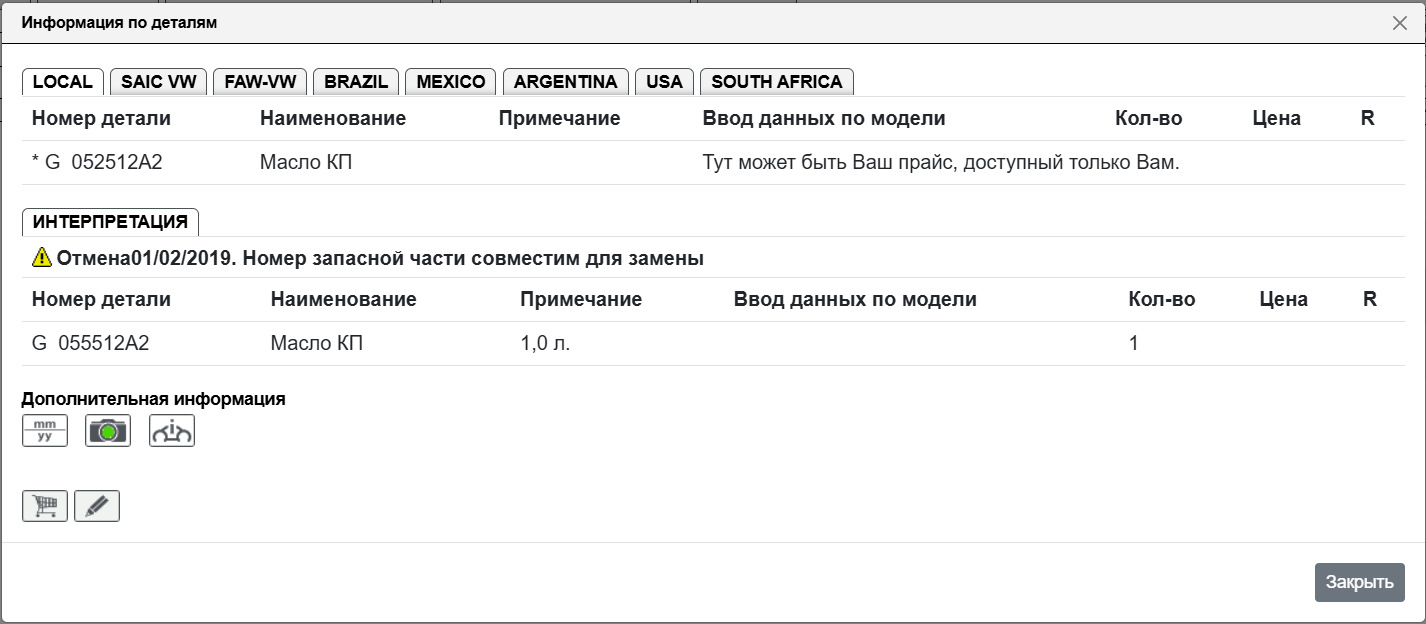The image size is (1426, 624).
Task: Click the mm/yy production date icon
Action: pyautogui.click(x=45, y=431)
